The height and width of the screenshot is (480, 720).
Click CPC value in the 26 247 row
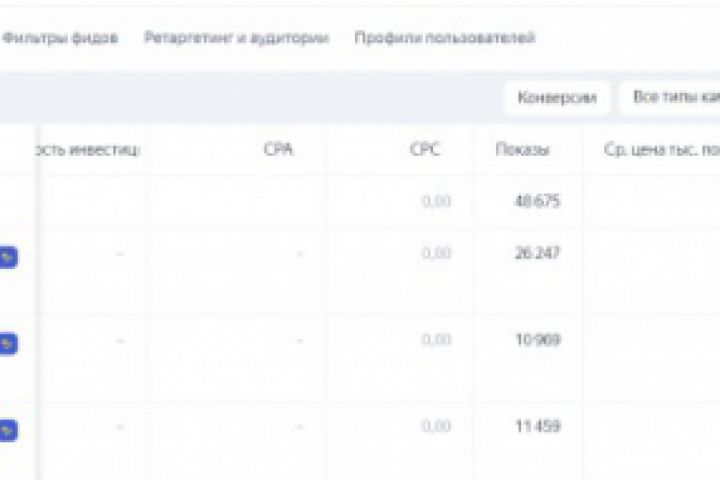[436, 253]
